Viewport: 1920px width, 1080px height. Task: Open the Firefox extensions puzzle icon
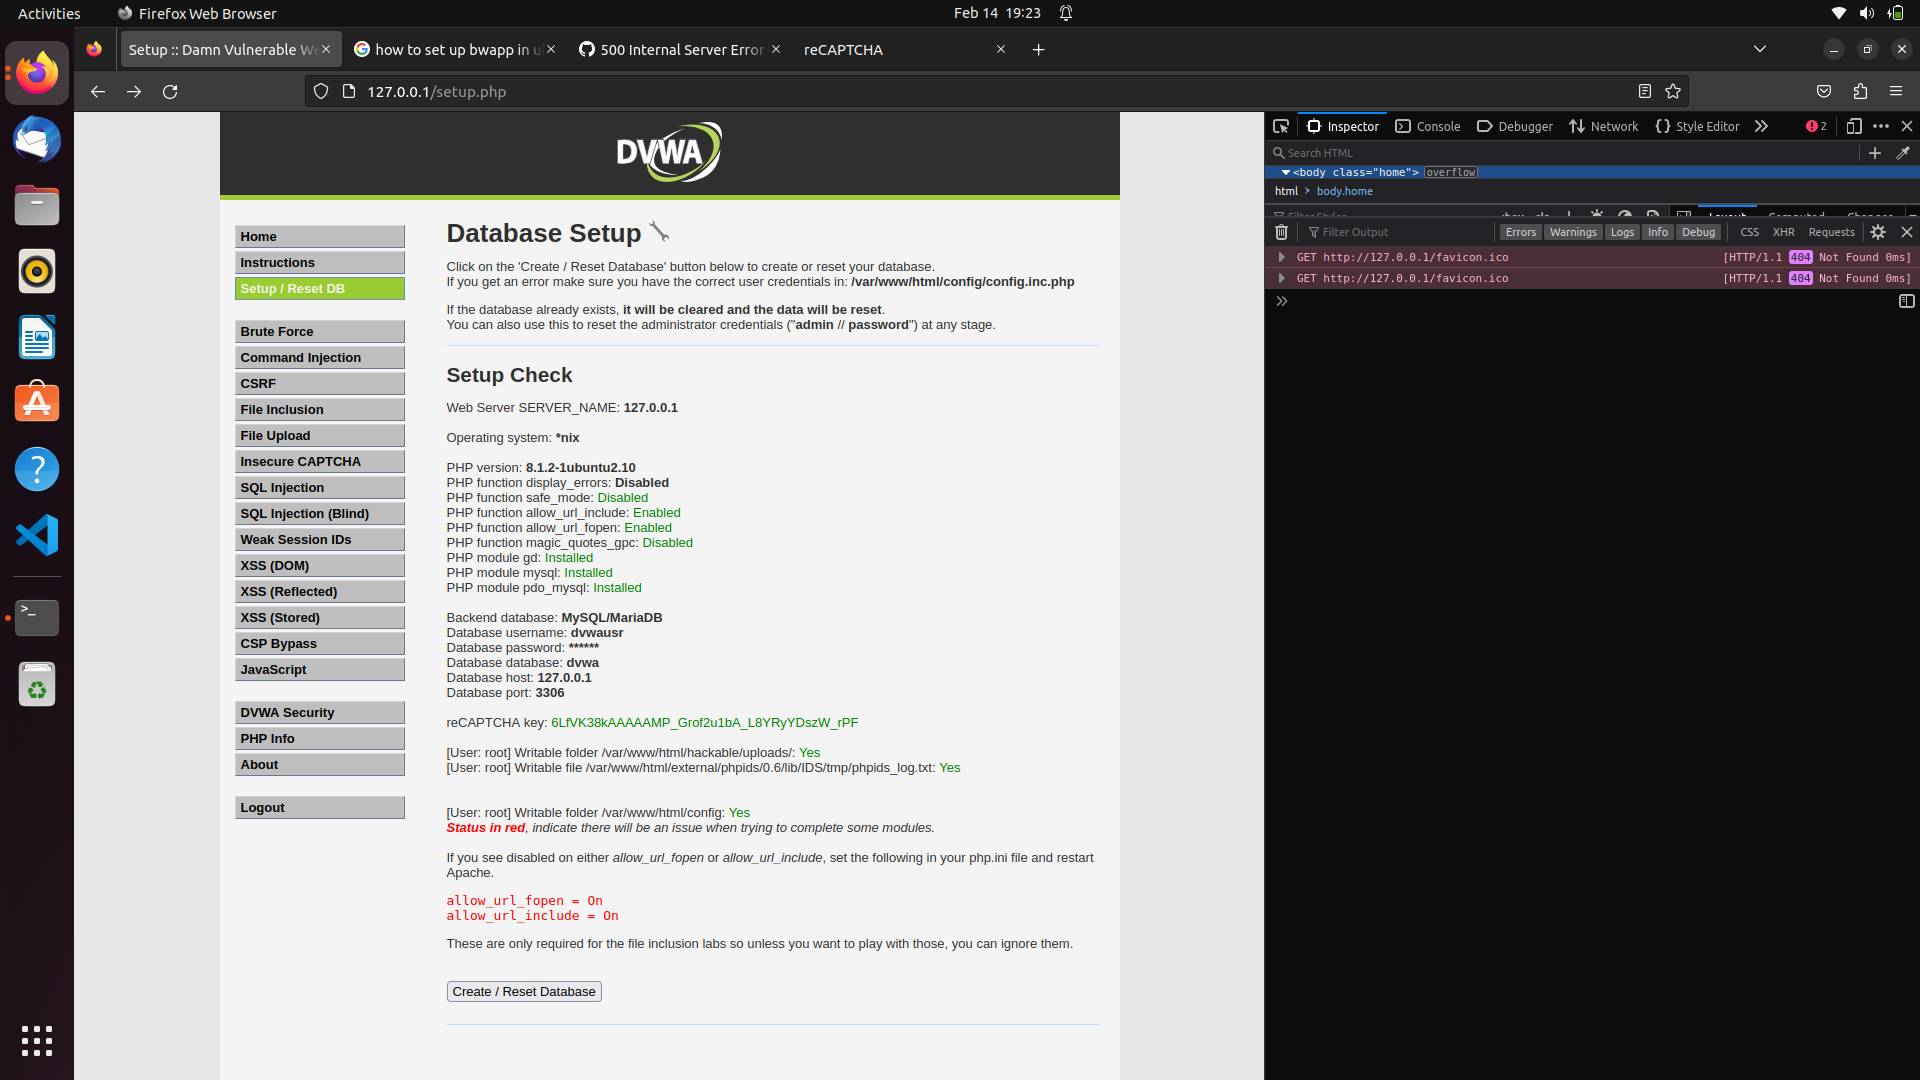1860,91
